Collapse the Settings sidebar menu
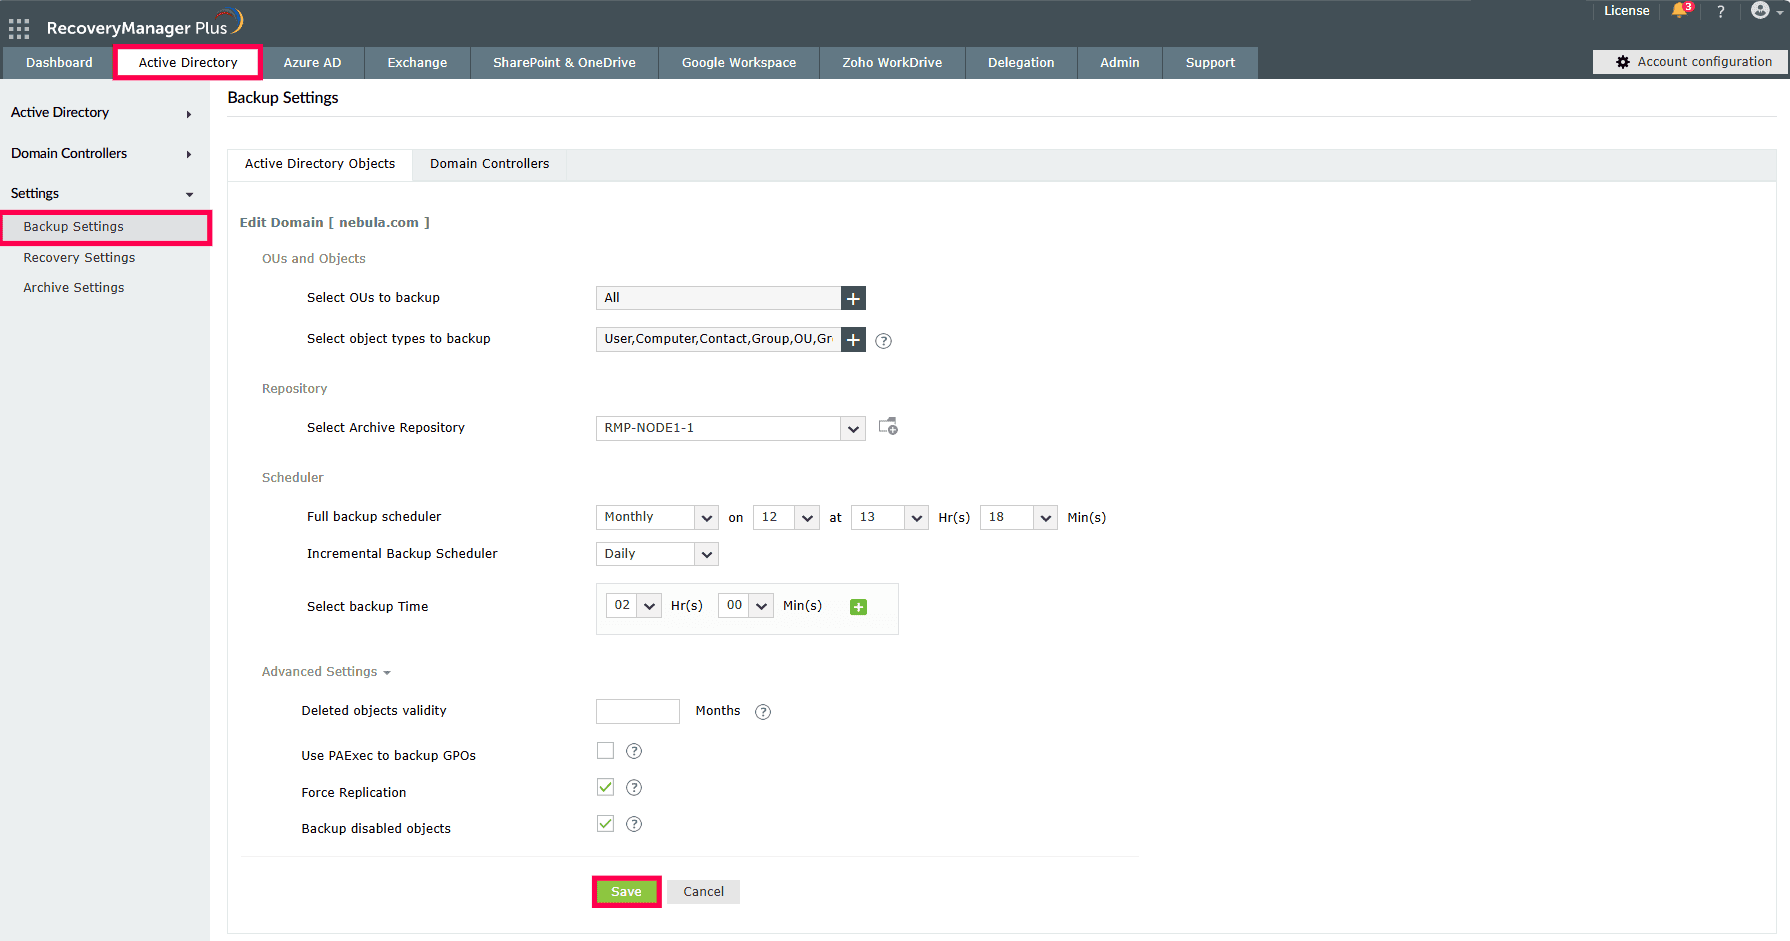The image size is (1790, 941). coord(104,193)
